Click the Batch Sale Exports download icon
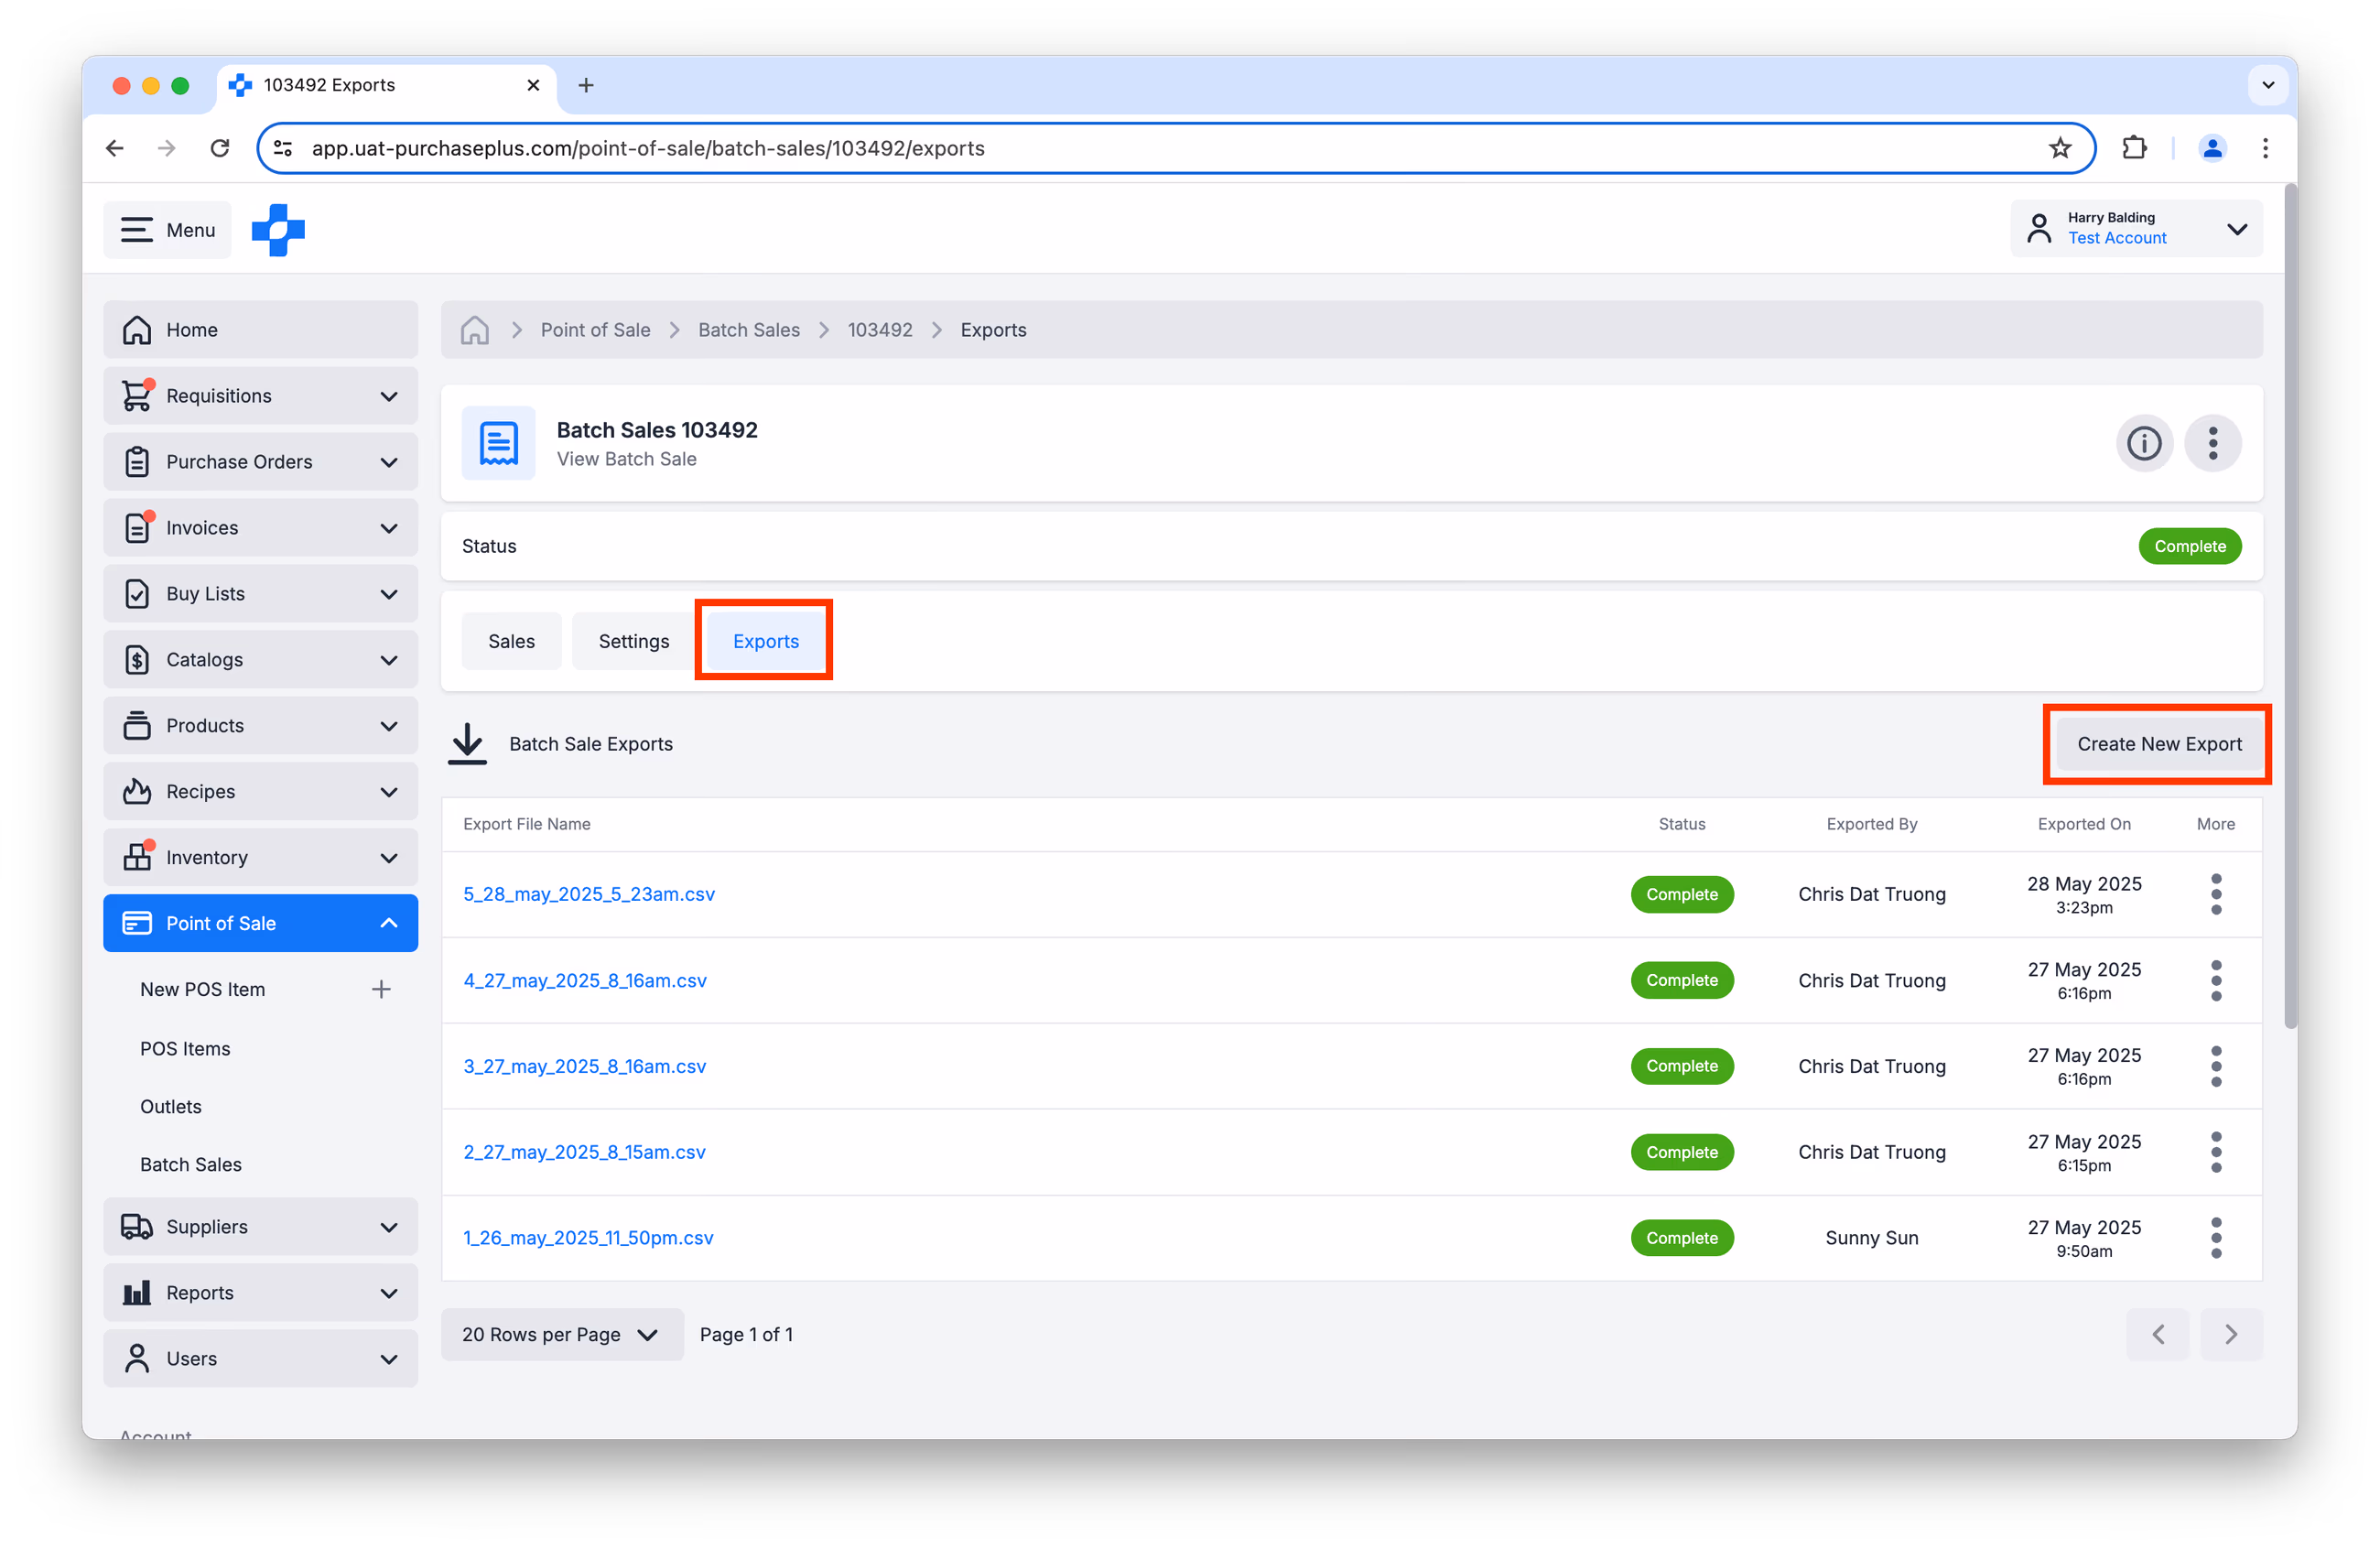Viewport: 2380px width, 1548px height. (x=467, y=744)
